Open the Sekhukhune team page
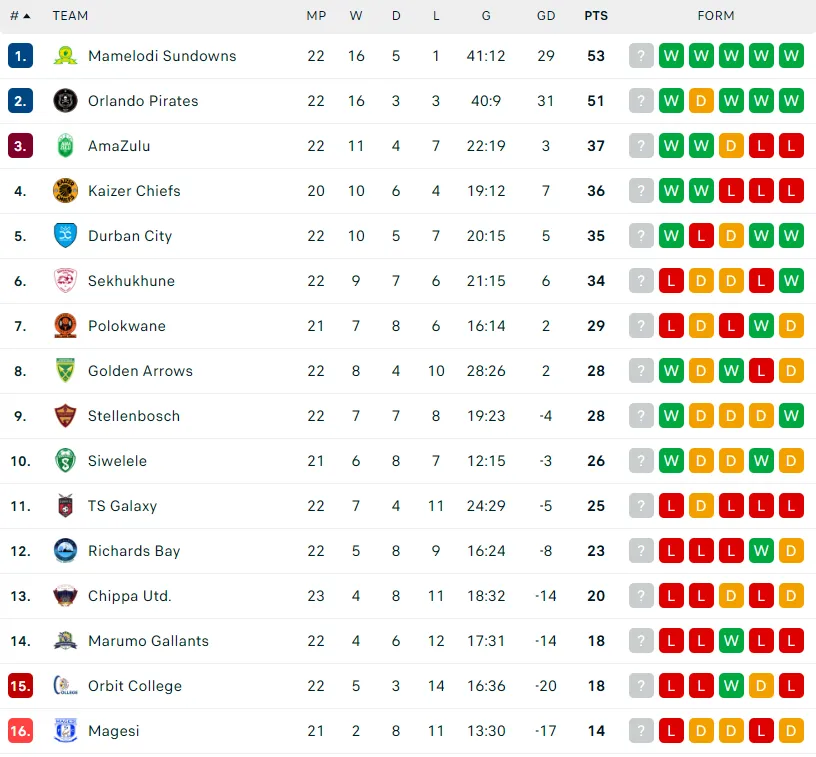This screenshot has height=757, width=816. 131,281
